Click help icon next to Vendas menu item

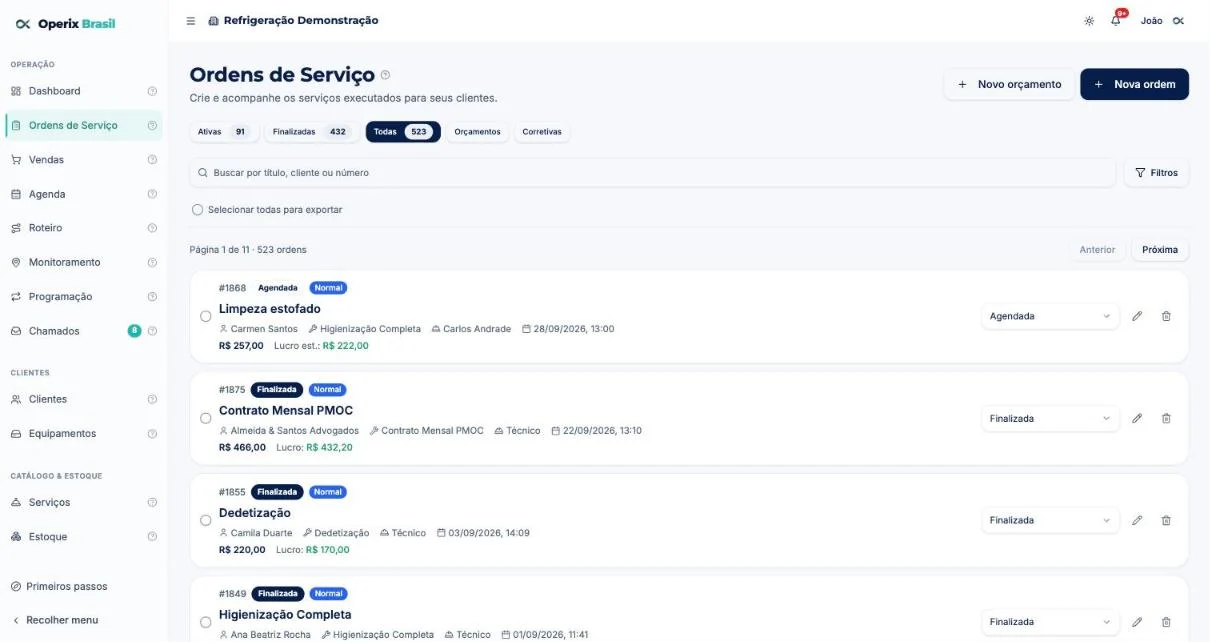point(152,160)
